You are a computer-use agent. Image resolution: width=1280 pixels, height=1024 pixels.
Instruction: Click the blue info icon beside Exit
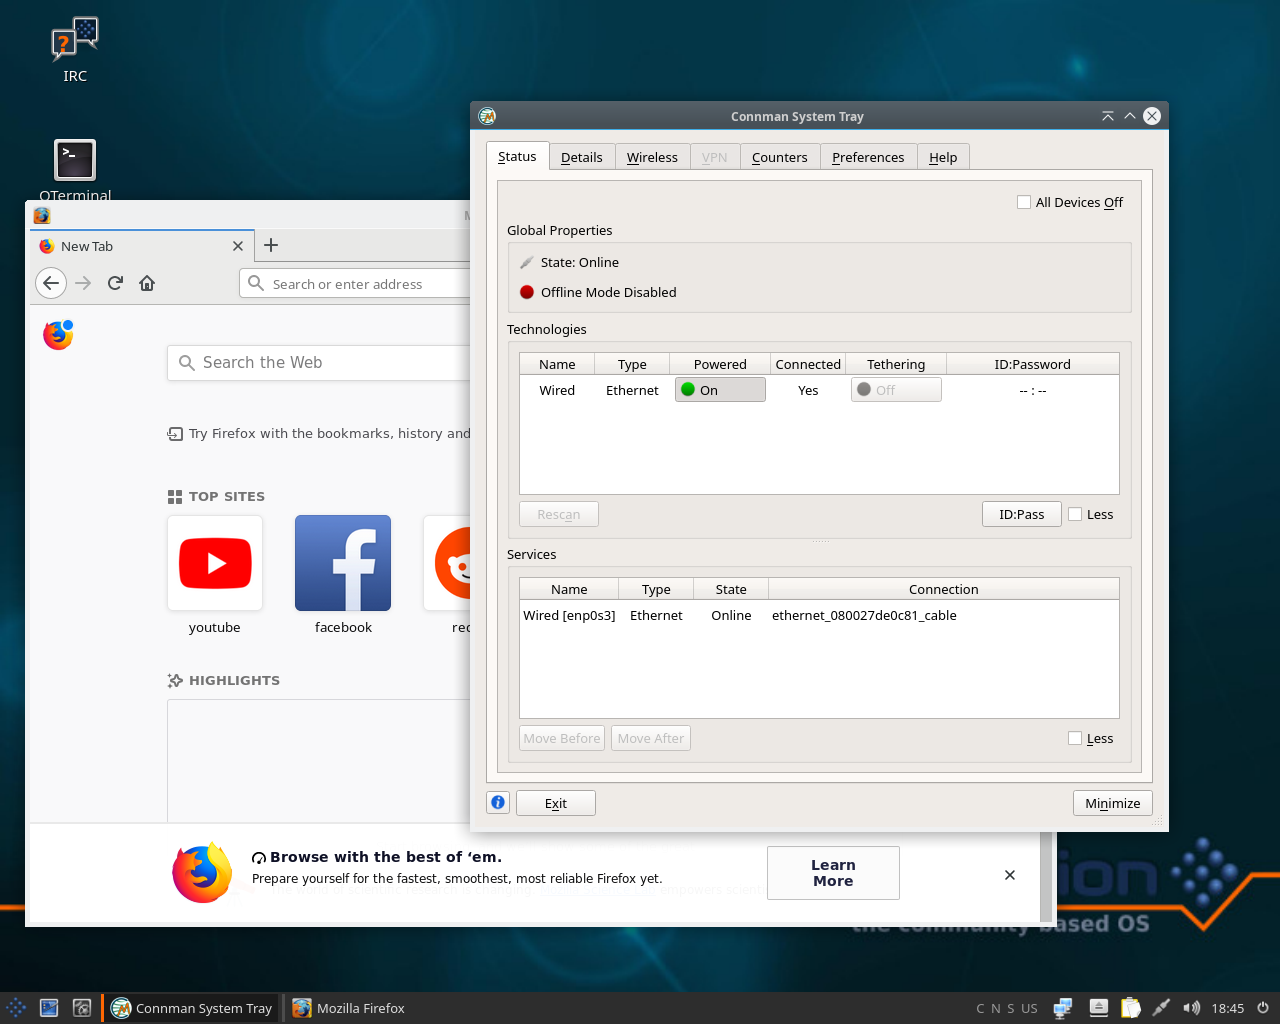point(498,802)
